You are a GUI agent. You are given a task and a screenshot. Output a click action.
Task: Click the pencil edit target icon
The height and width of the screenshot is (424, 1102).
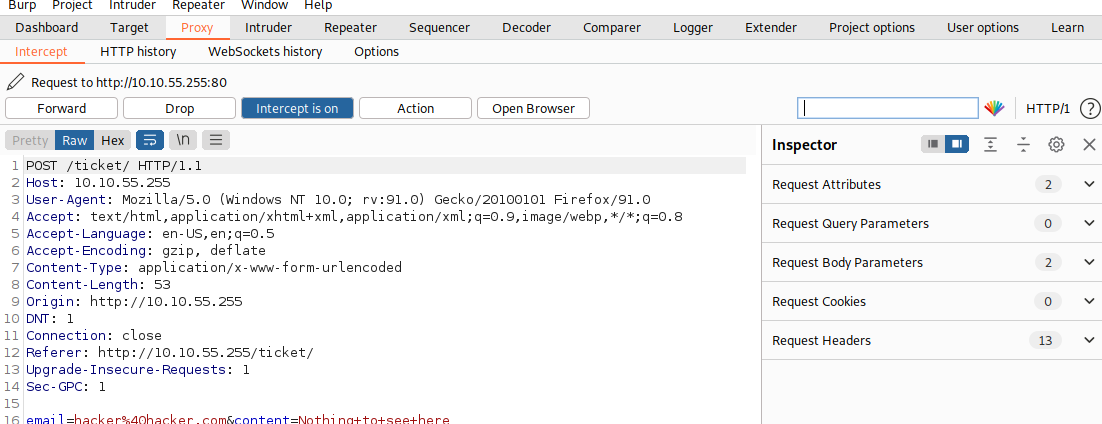tap(16, 82)
